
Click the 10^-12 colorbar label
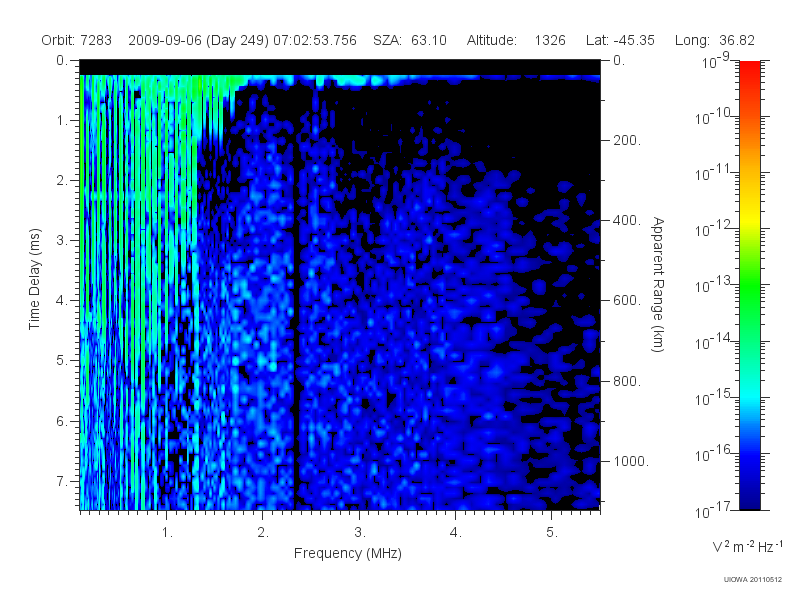tap(714, 229)
